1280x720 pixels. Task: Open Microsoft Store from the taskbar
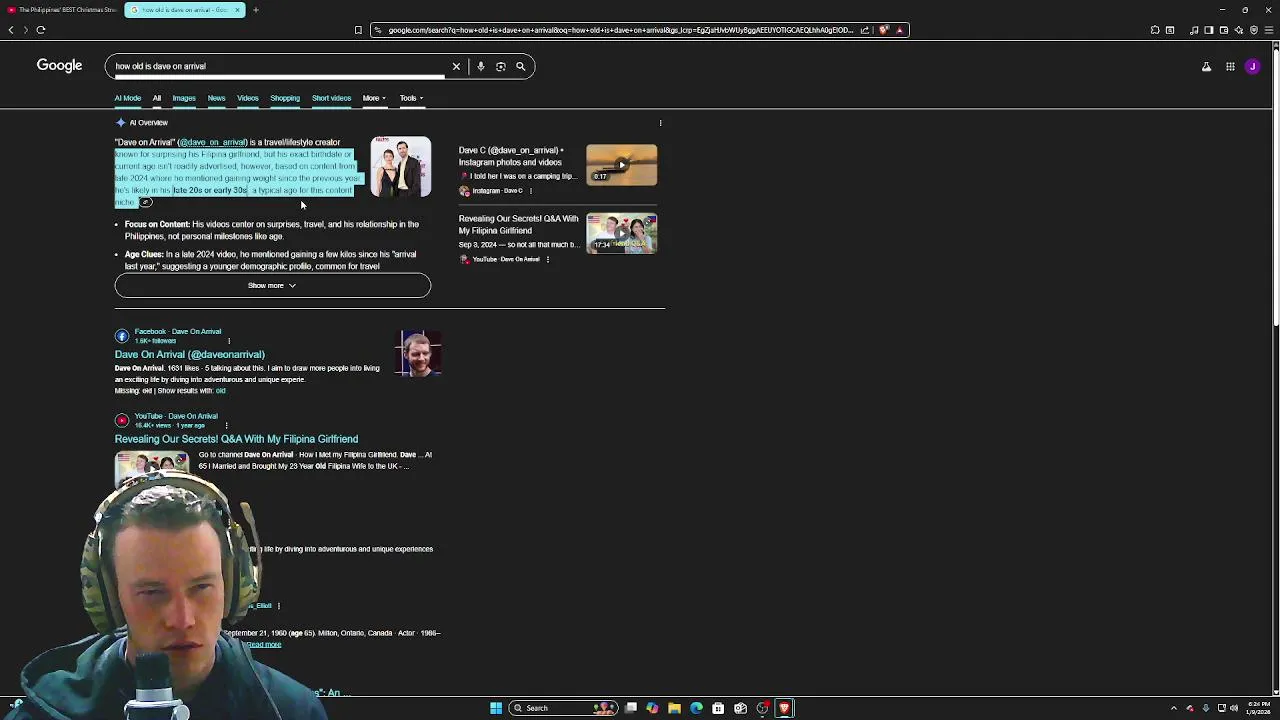point(718,708)
